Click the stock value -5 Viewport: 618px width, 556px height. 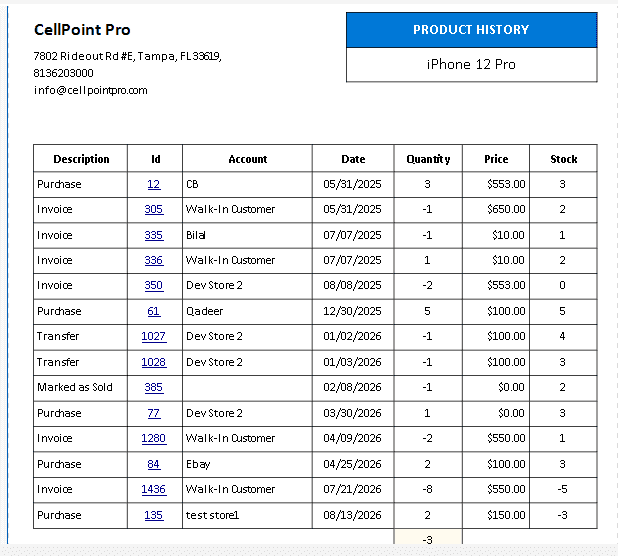(x=562, y=489)
